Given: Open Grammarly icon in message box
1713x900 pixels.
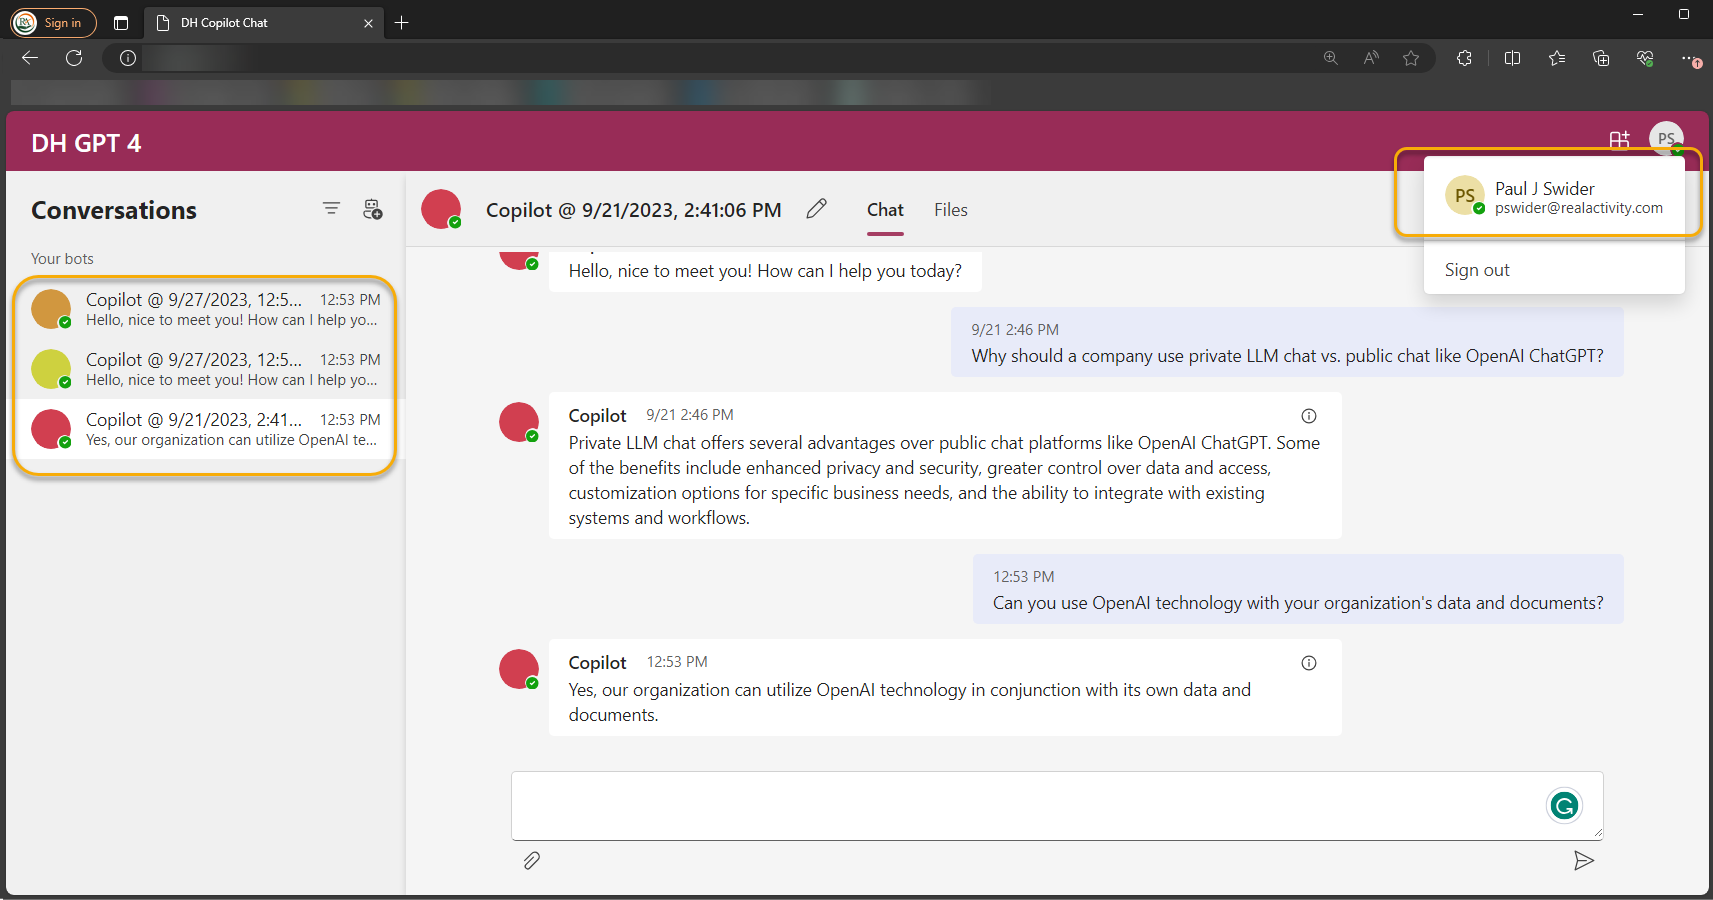Looking at the screenshot, I should click(1564, 805).
